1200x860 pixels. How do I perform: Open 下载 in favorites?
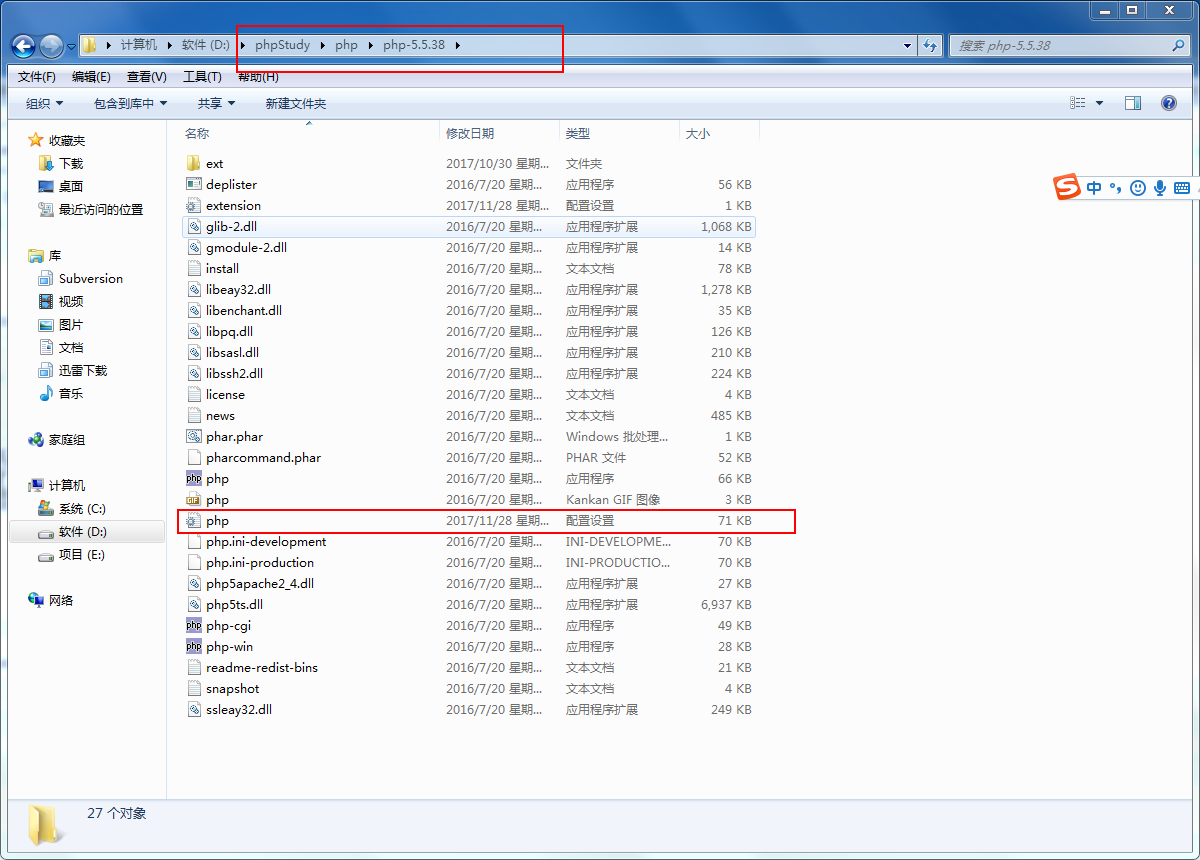click(x=70, y=163)
